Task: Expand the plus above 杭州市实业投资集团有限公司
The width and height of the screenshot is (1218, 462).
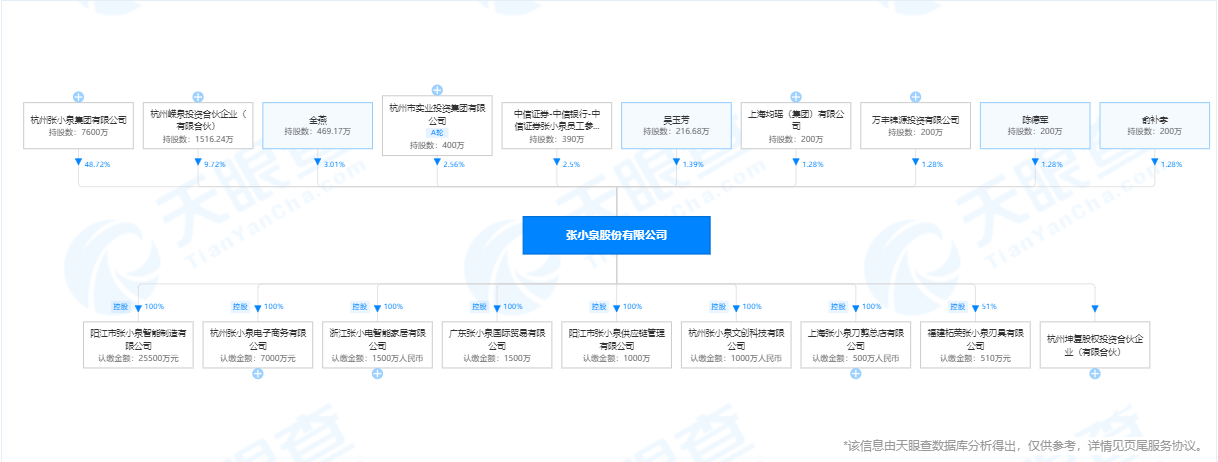Action: click(x=437, y=90)
